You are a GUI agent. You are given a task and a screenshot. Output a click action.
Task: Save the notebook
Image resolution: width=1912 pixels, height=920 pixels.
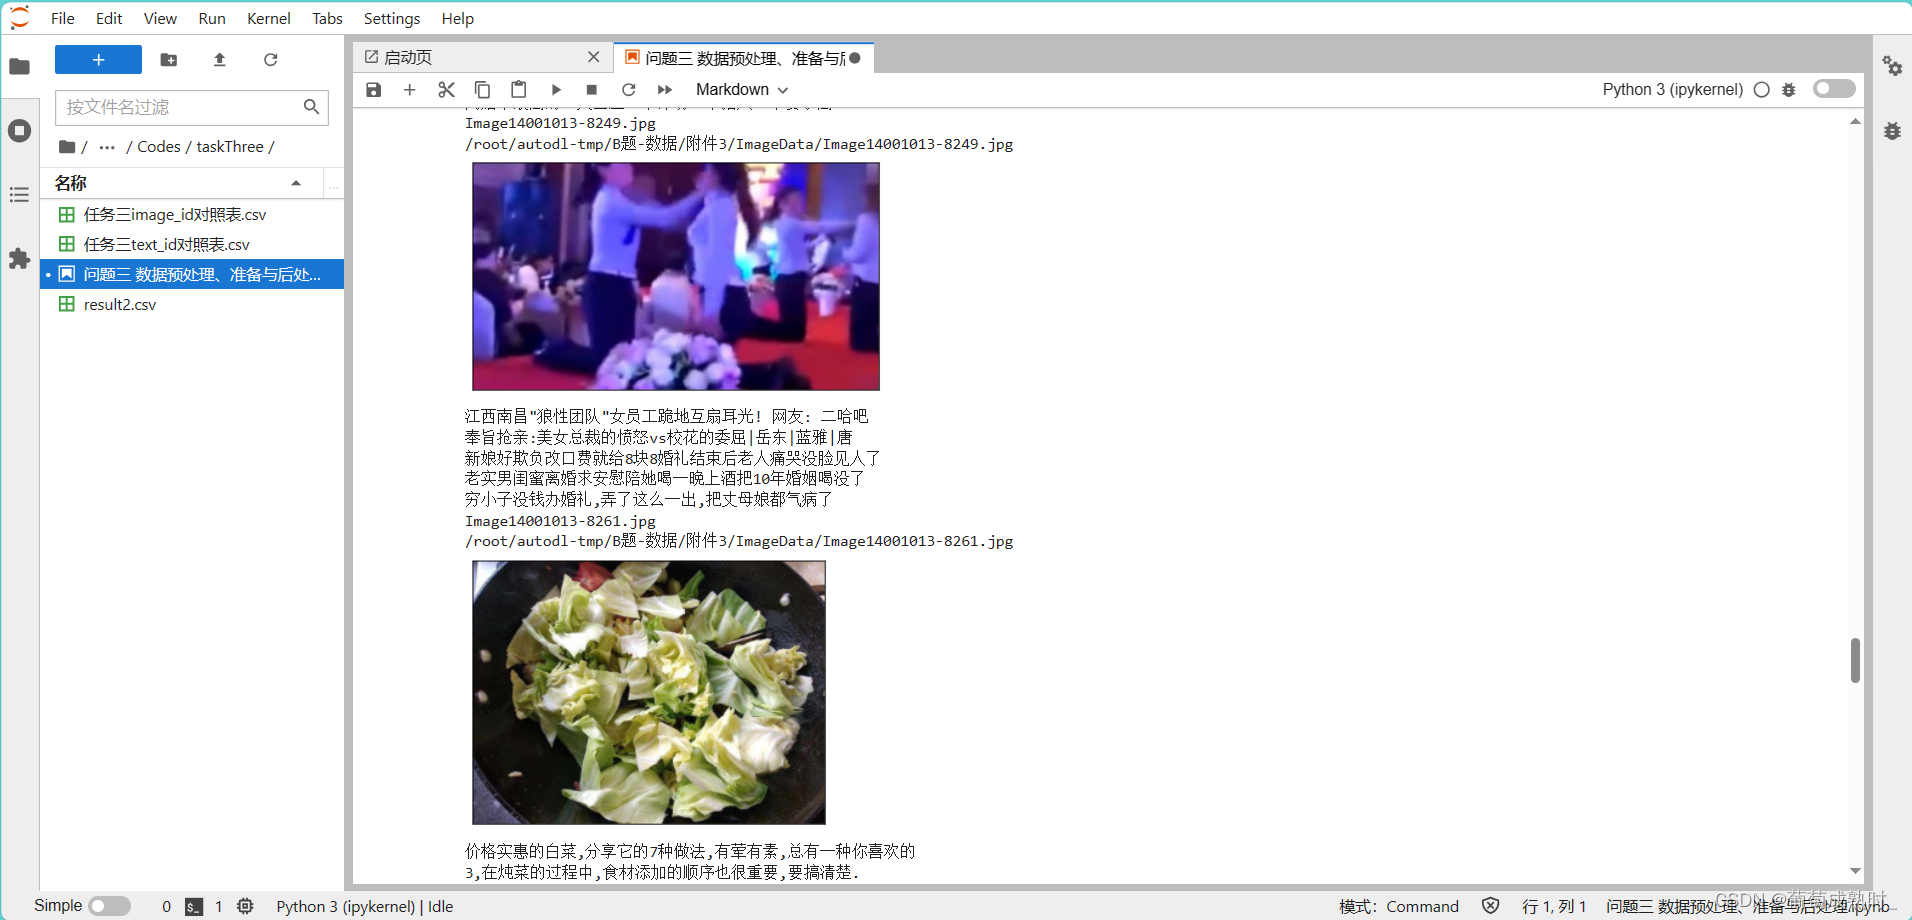click(374, 90)
